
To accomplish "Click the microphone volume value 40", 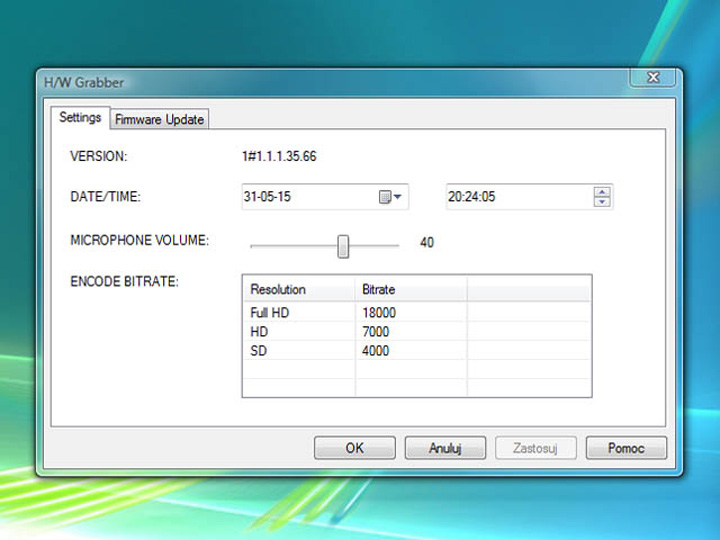I will pos(427,242).
